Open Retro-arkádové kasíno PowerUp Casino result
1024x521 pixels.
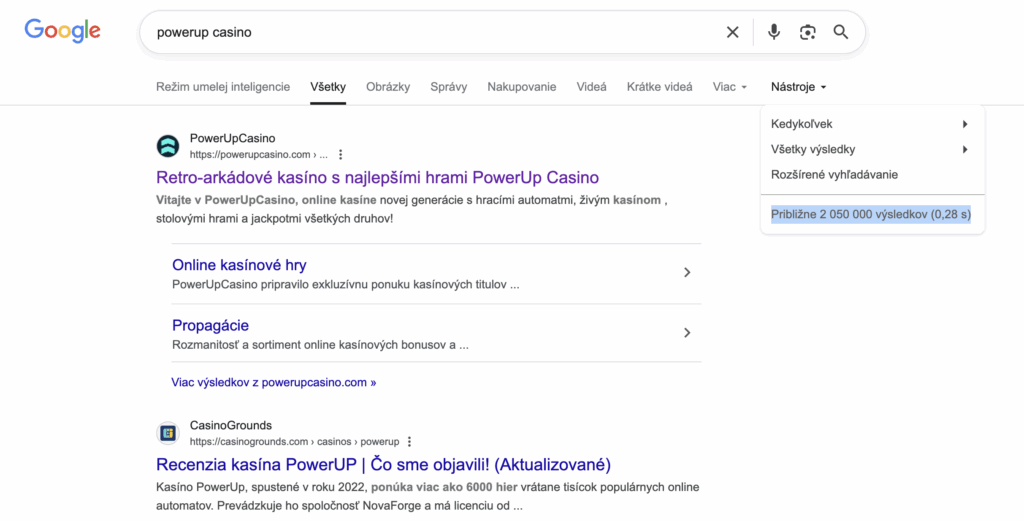(377, 178)
